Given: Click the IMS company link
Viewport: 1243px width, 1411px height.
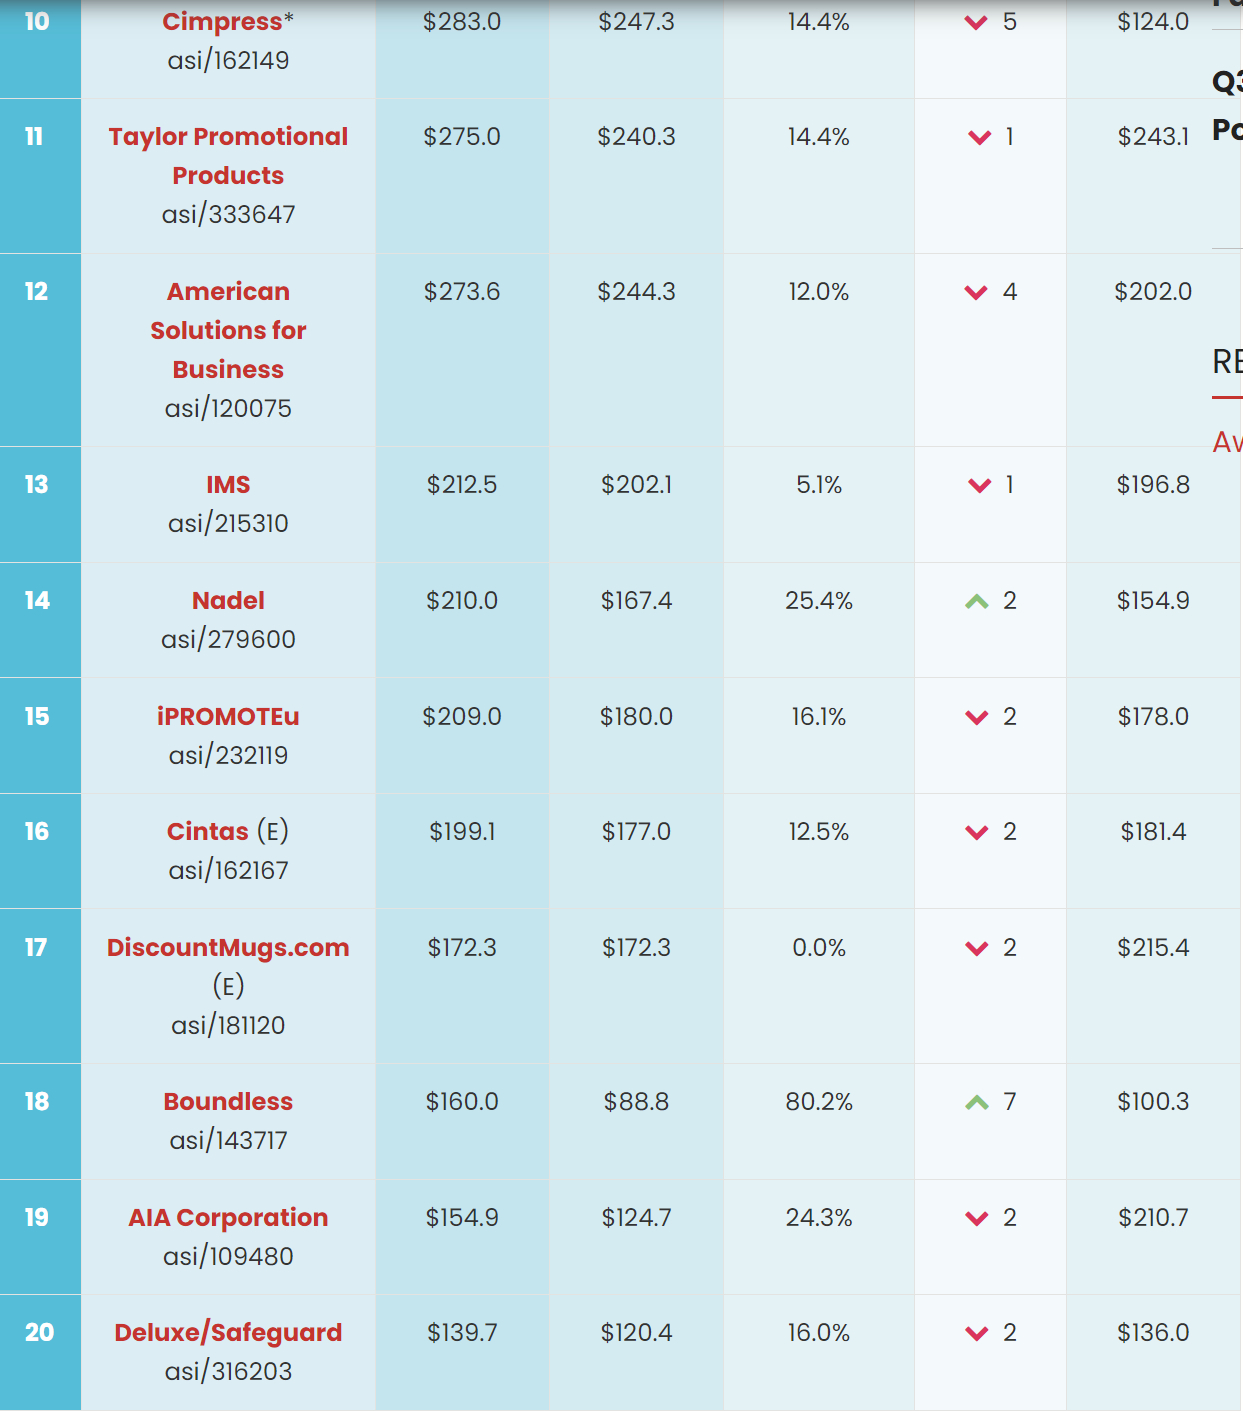Looking at the screenshot, I should (228, 485).
